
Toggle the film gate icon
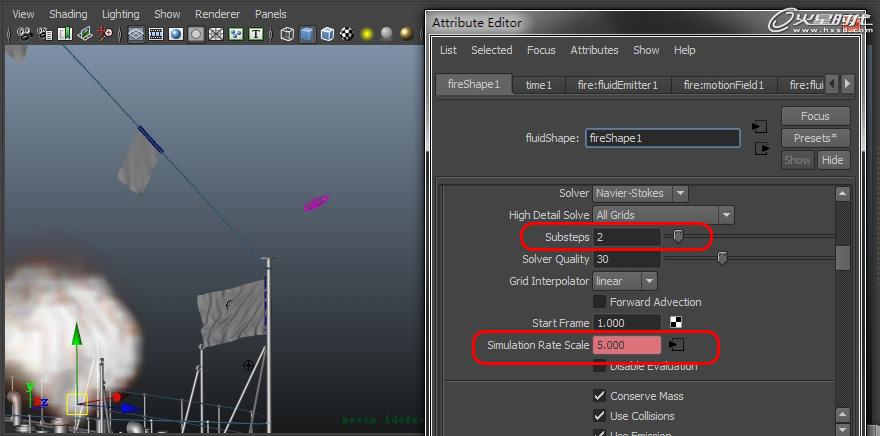coord(156,35)
